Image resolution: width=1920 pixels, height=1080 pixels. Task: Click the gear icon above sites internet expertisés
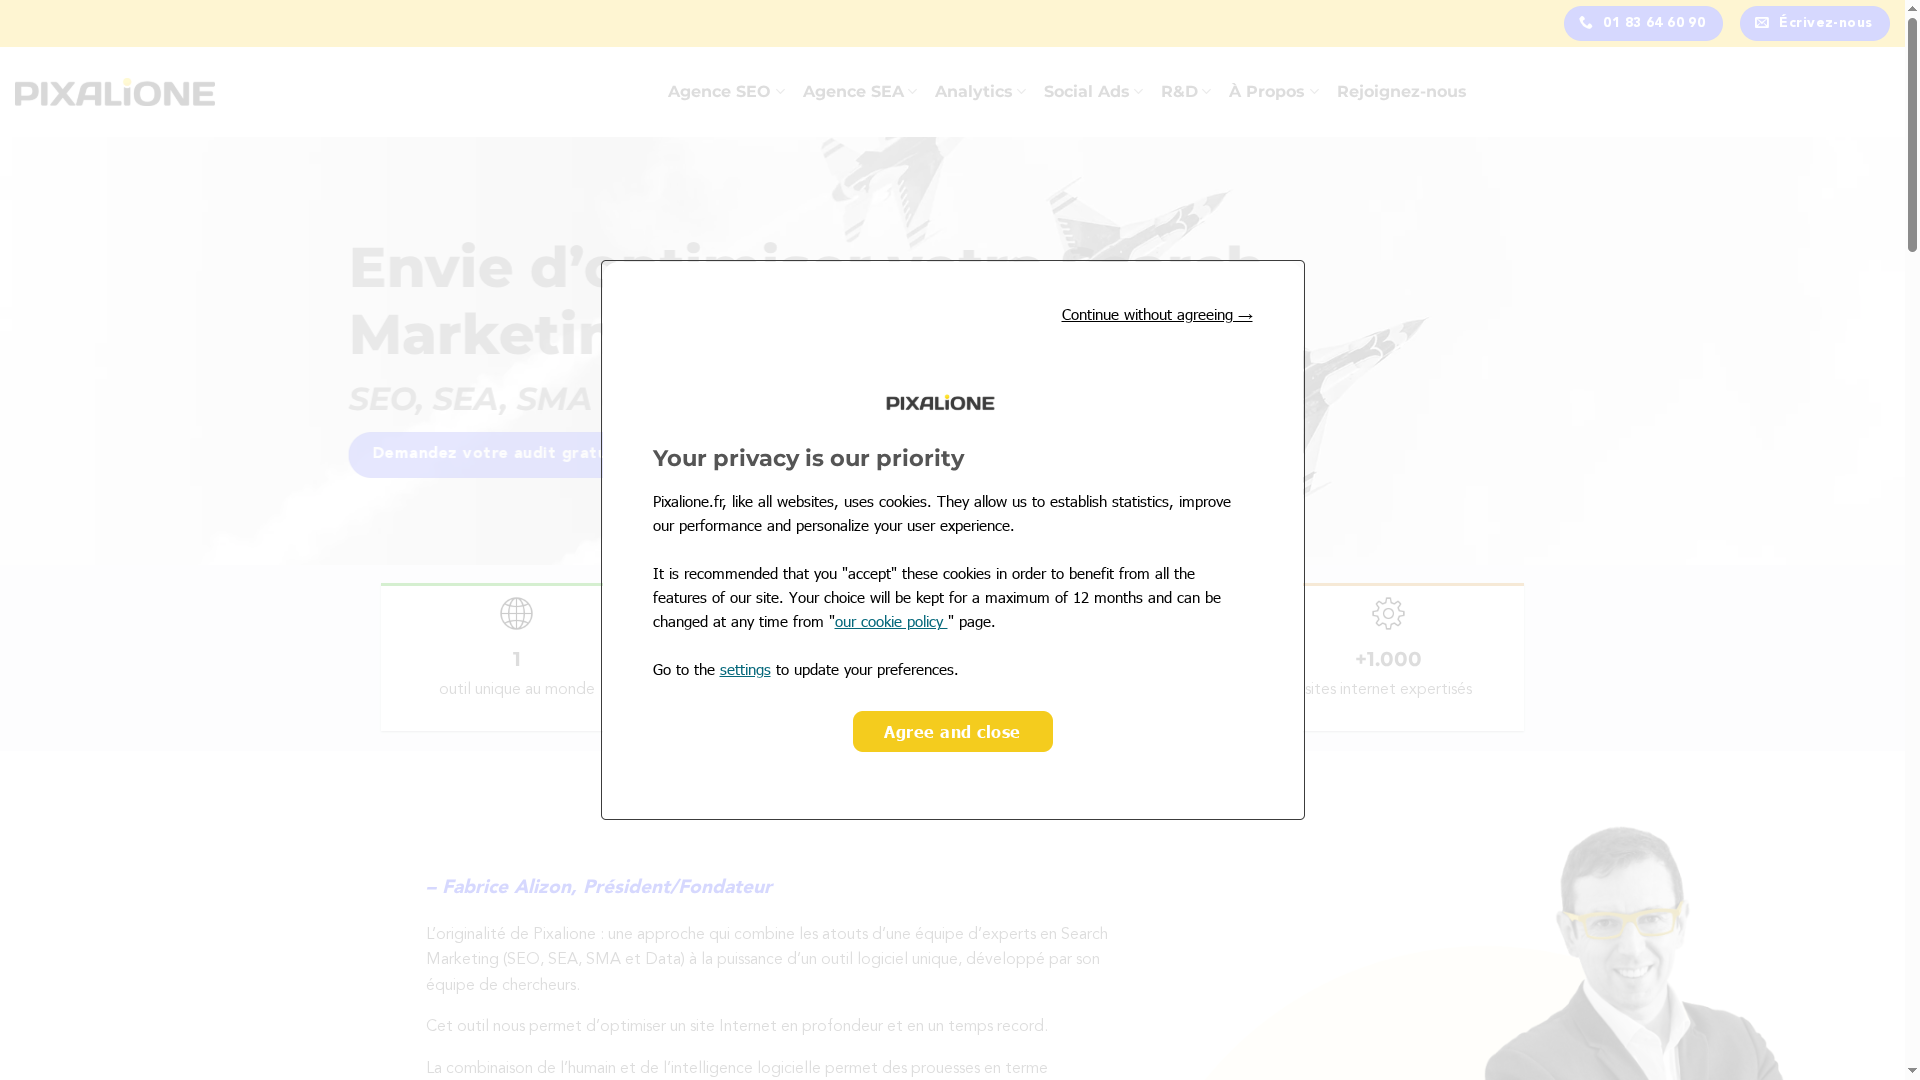click(1388, 613)
